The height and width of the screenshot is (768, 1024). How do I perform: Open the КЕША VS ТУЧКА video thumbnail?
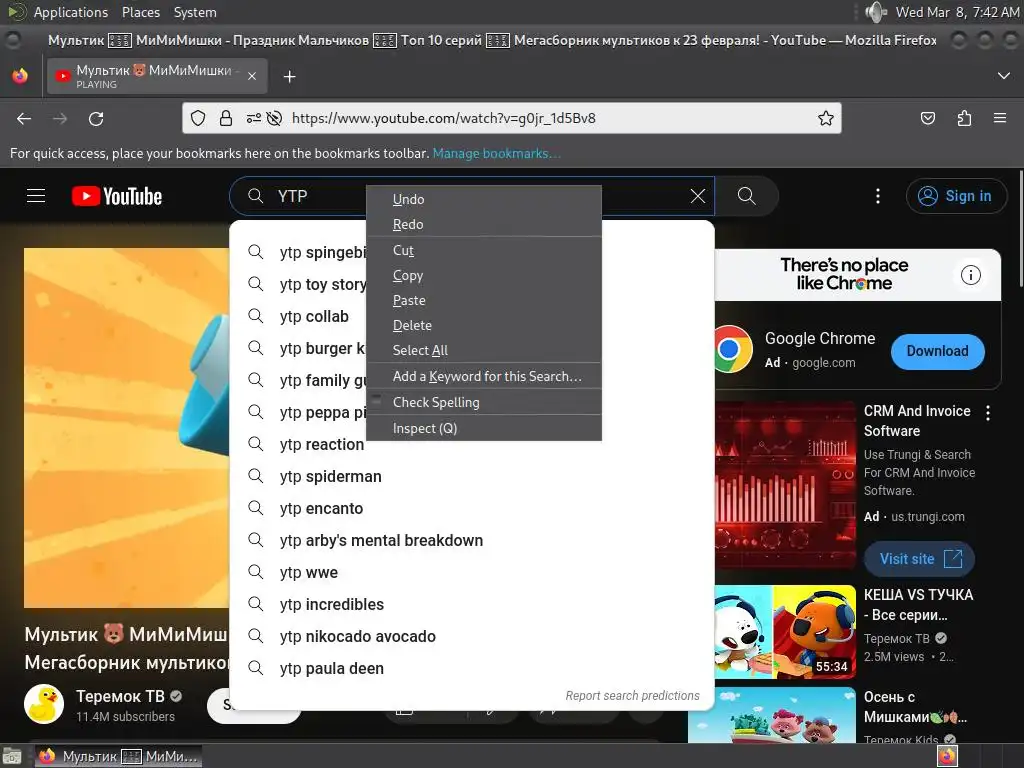point(785,632)
